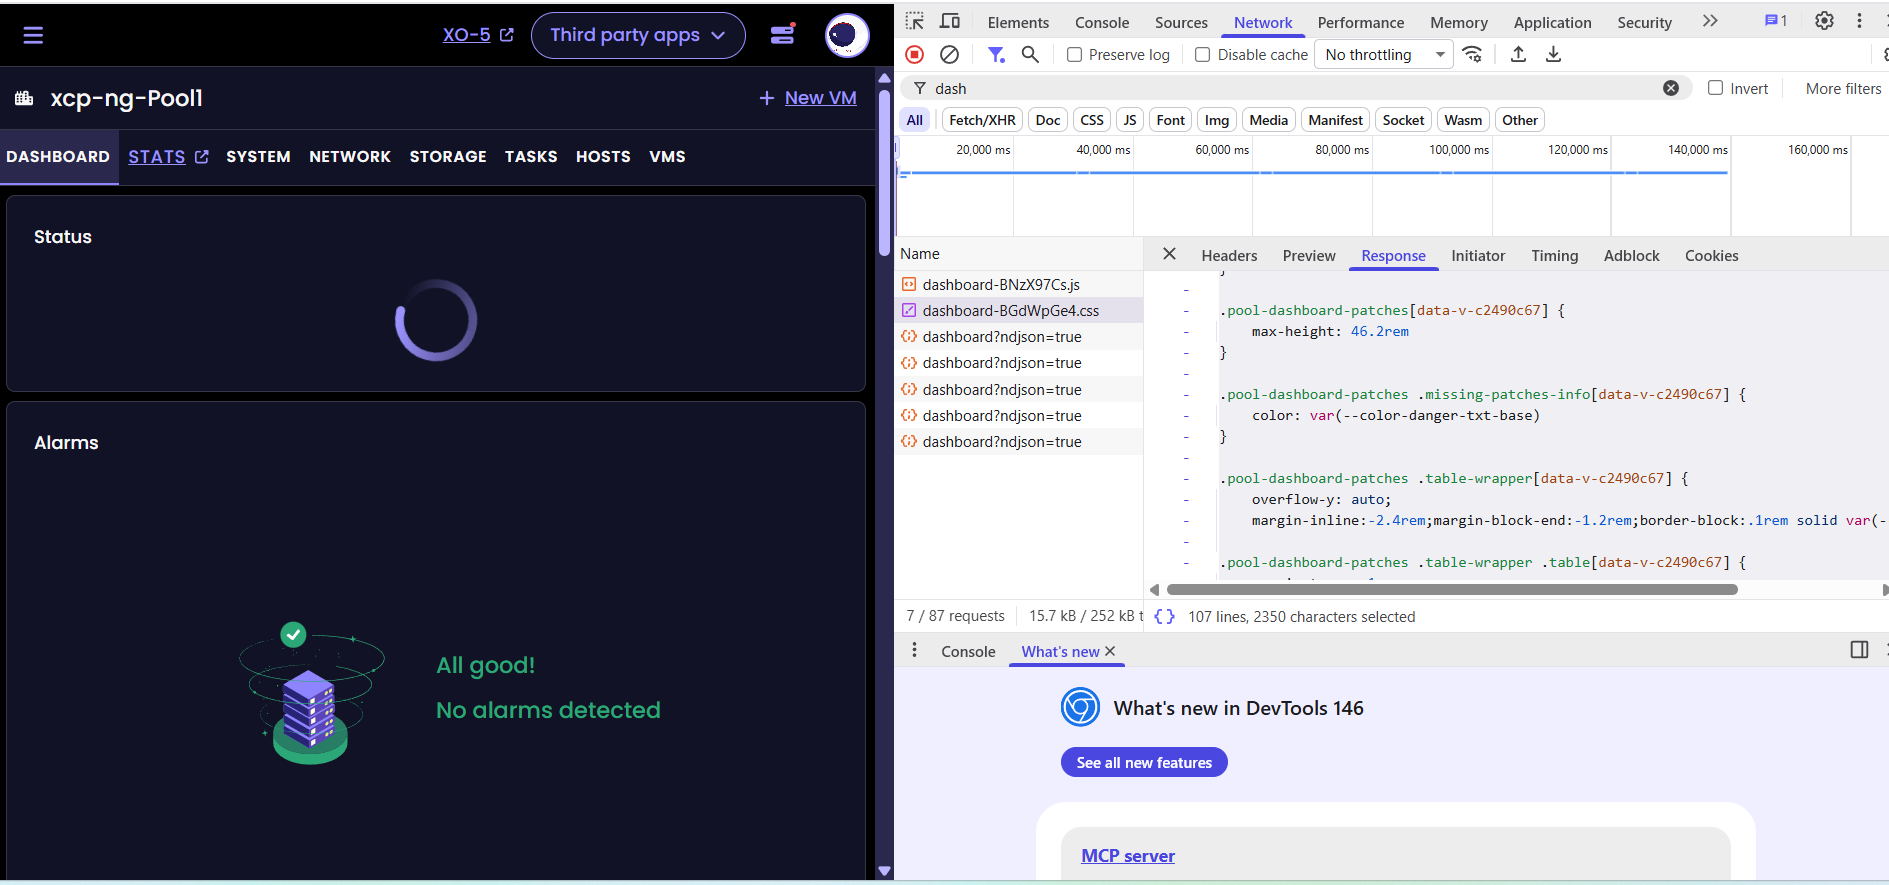Open the request Timing tab
The width and height of the screenshot is (1889, 885).
pyautogui.click(x=1554, y=256)
